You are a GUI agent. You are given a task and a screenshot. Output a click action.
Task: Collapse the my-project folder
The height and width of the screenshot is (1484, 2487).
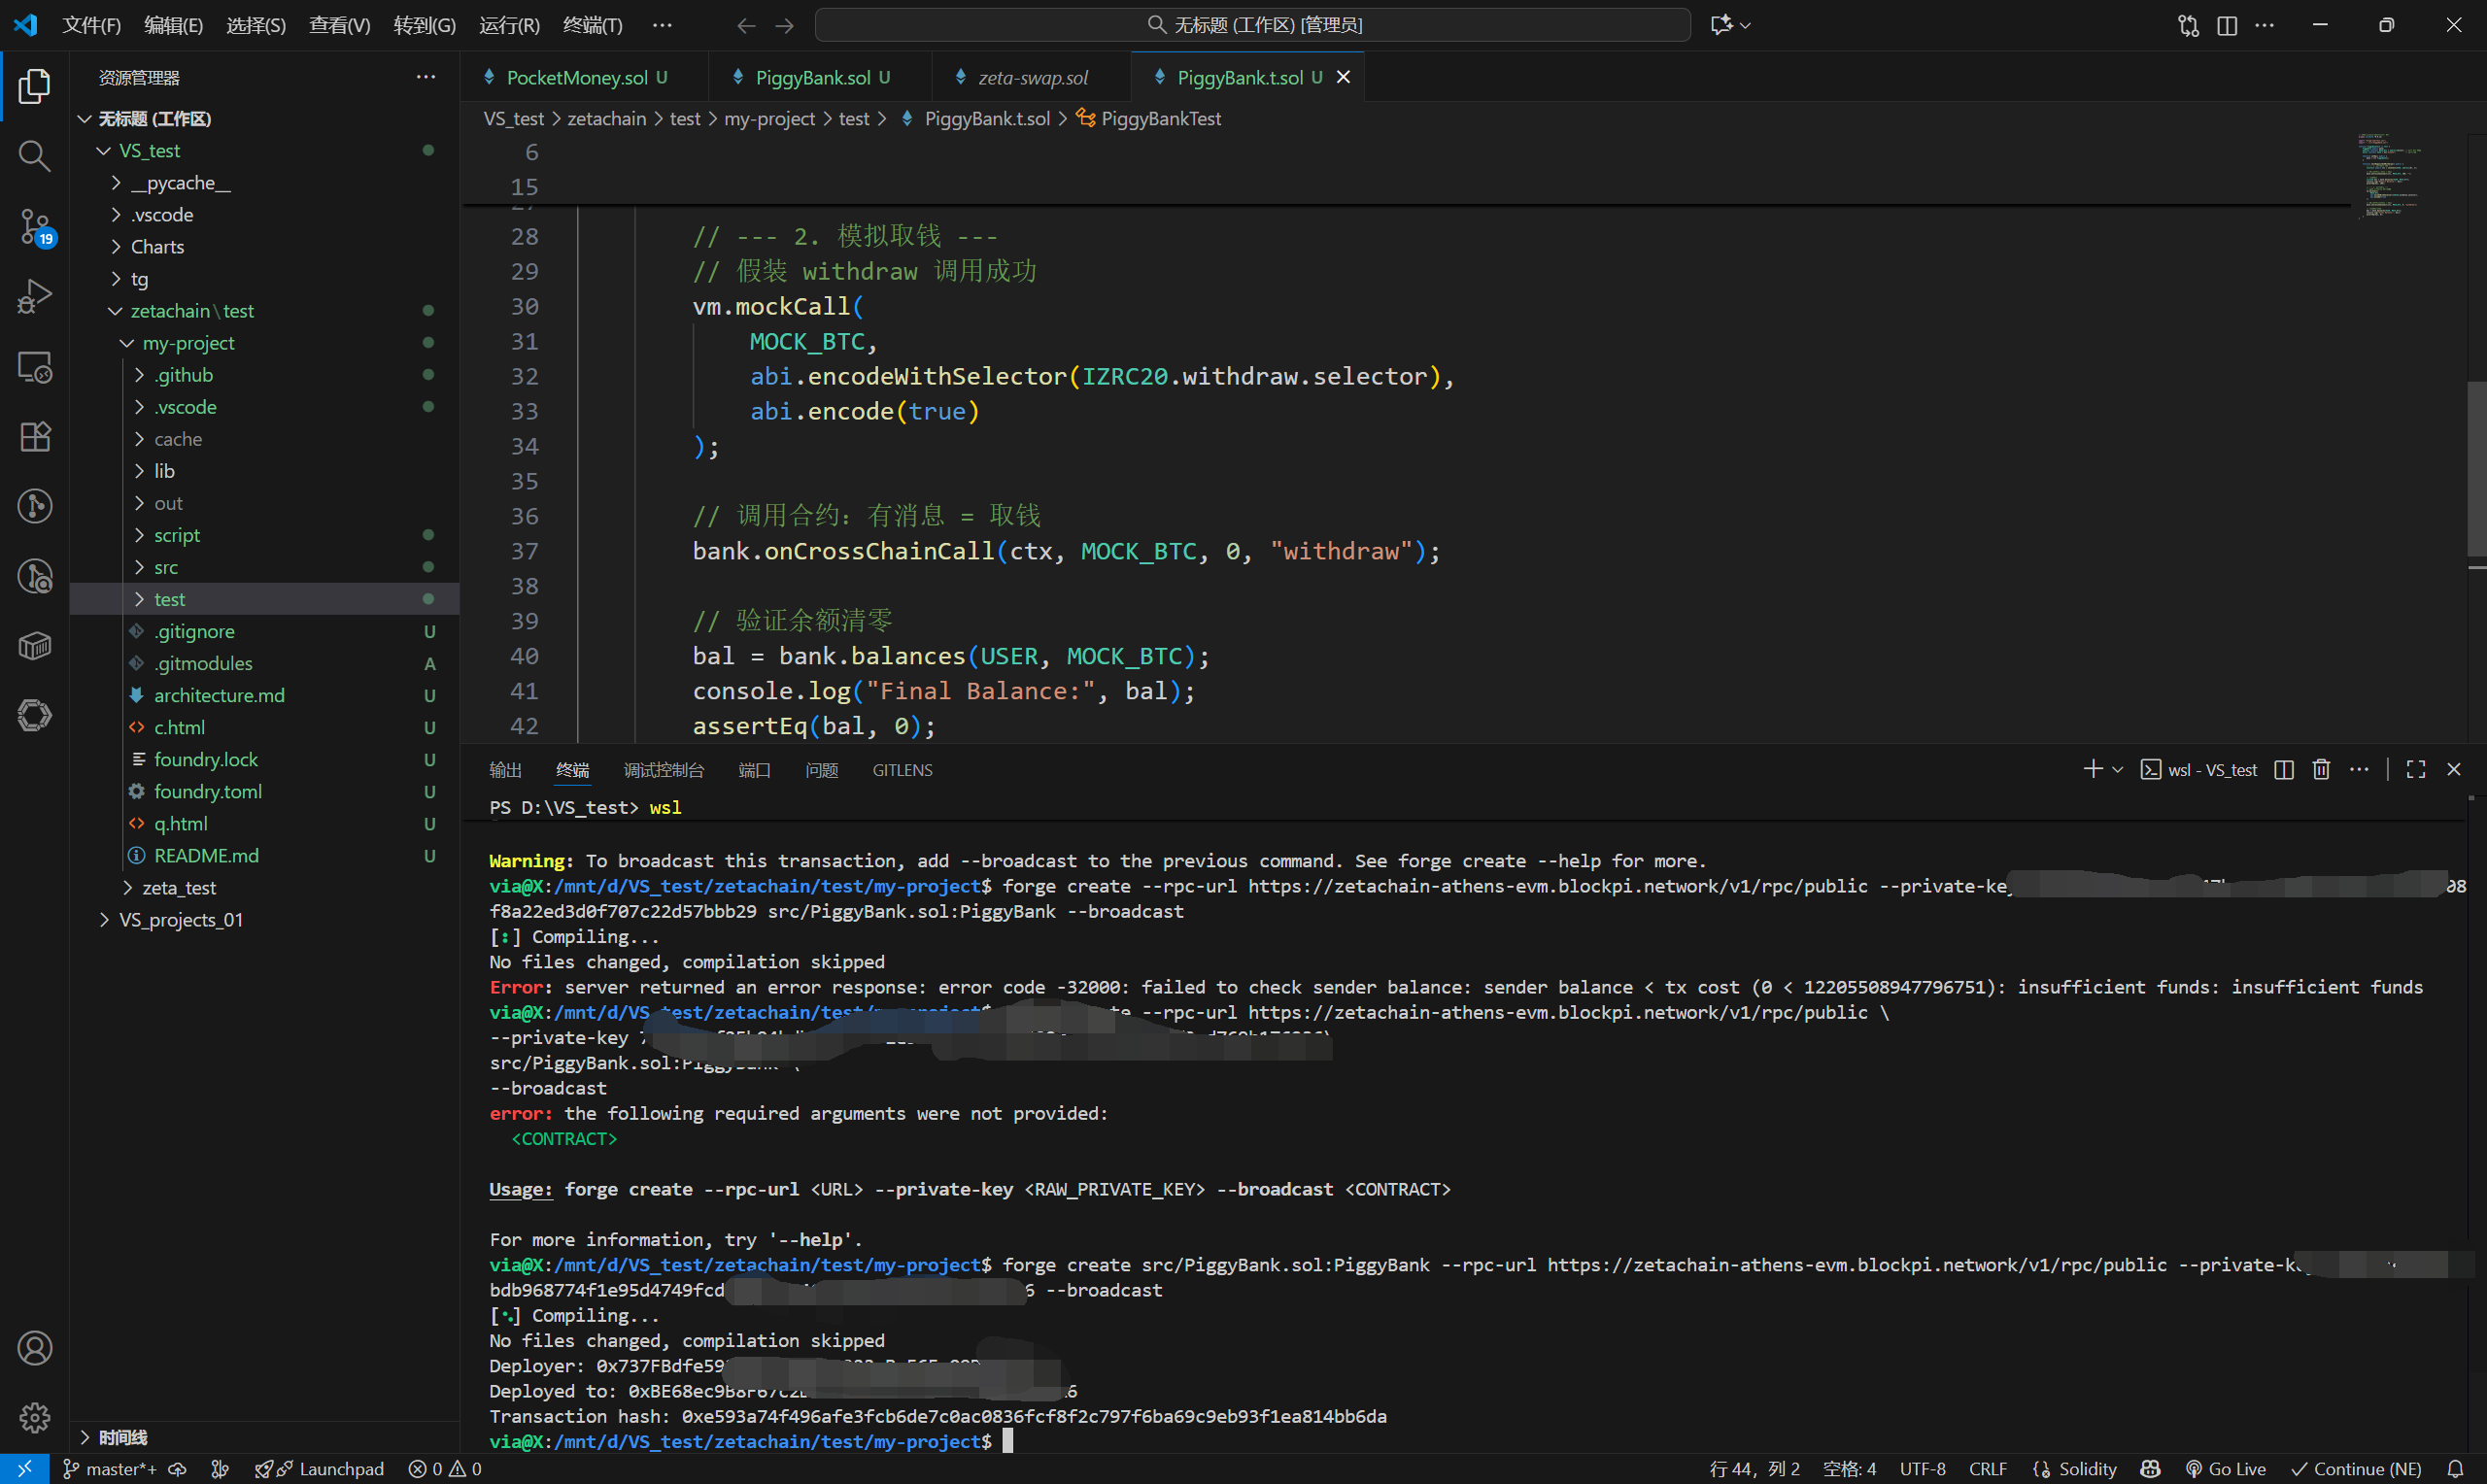(x=188, y=343)
